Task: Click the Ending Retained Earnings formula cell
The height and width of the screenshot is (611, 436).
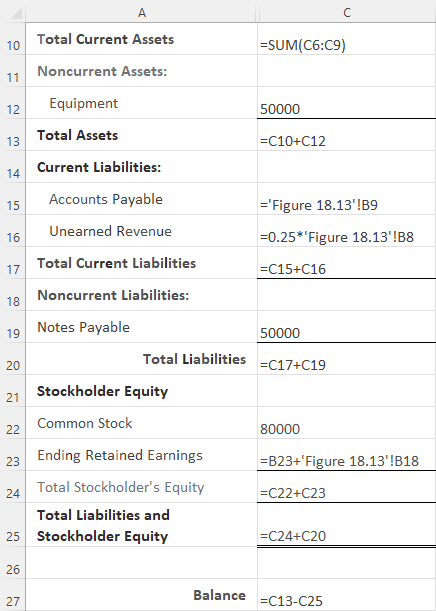Action: pos(347,455)
